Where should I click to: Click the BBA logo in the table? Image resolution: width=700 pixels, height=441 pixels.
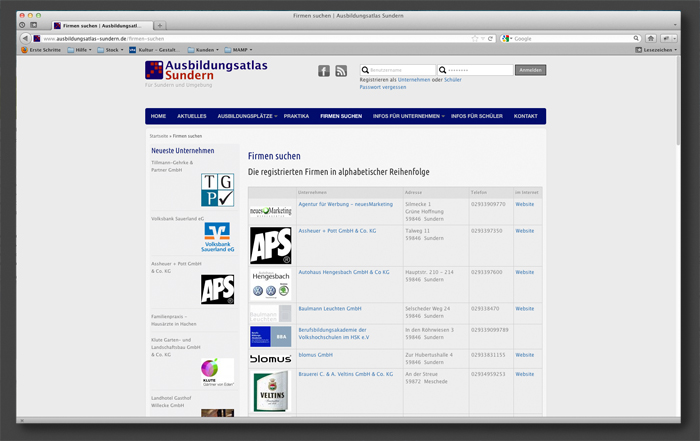(271, 337)
